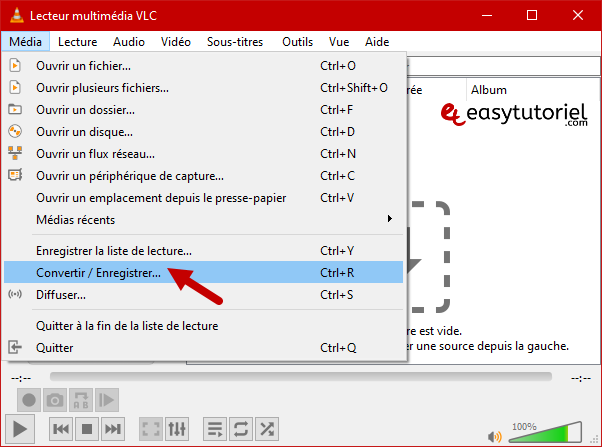Open the Audio menu
602x447 pixels.
coord(129,41)
